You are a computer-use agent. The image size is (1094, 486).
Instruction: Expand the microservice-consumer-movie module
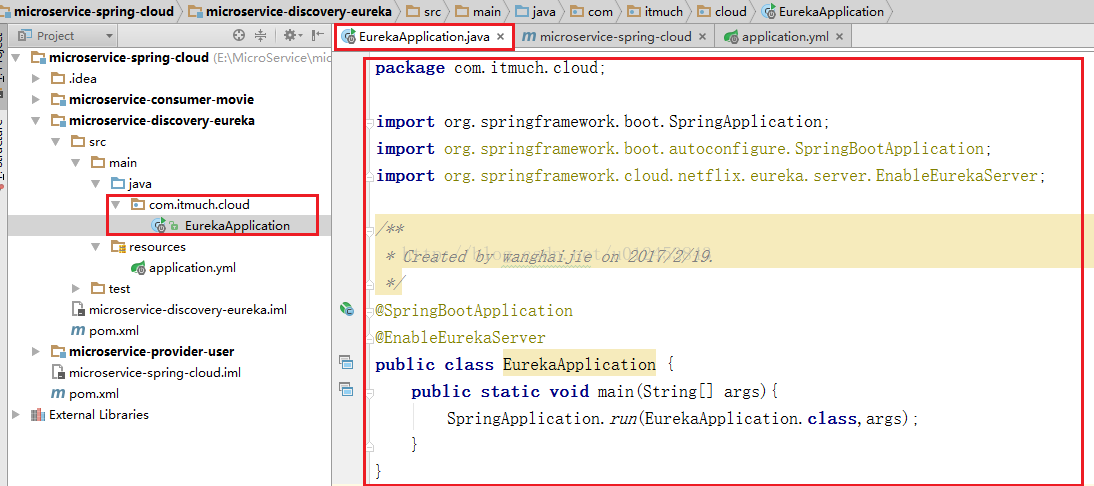[x=36, y=100]
